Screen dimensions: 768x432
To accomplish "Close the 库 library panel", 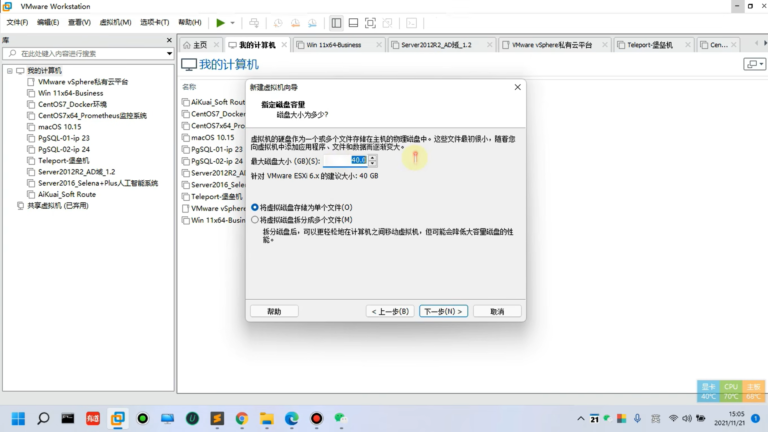I will coord(169,40).
